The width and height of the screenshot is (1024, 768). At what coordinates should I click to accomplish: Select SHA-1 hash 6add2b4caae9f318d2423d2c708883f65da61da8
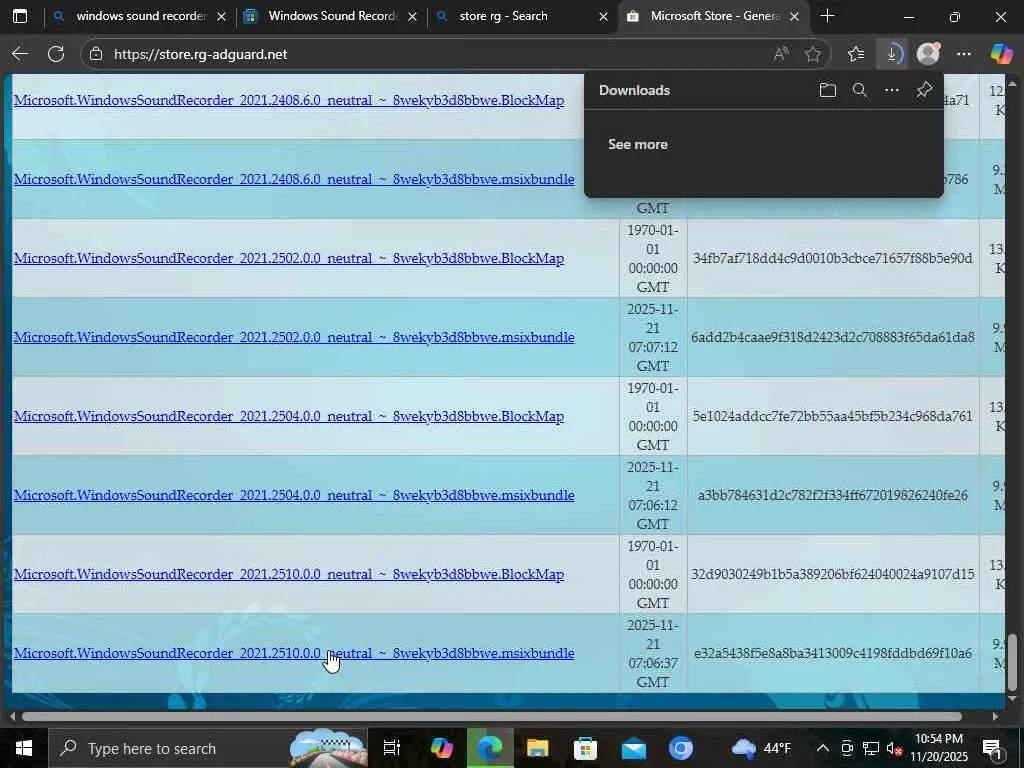point(833,338)
